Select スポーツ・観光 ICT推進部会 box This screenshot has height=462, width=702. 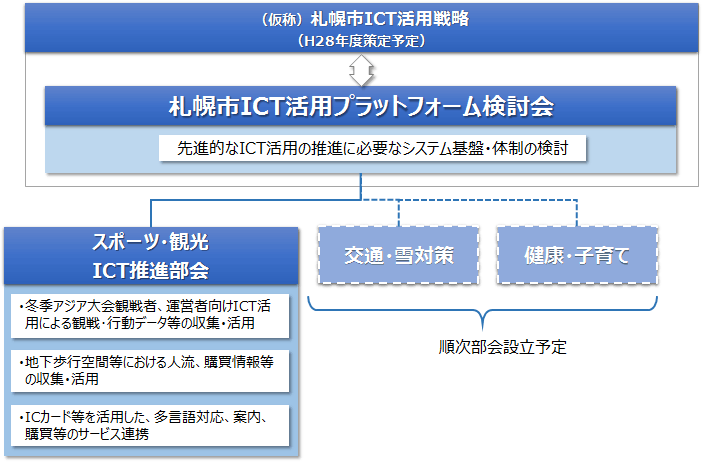coord(151,256)
